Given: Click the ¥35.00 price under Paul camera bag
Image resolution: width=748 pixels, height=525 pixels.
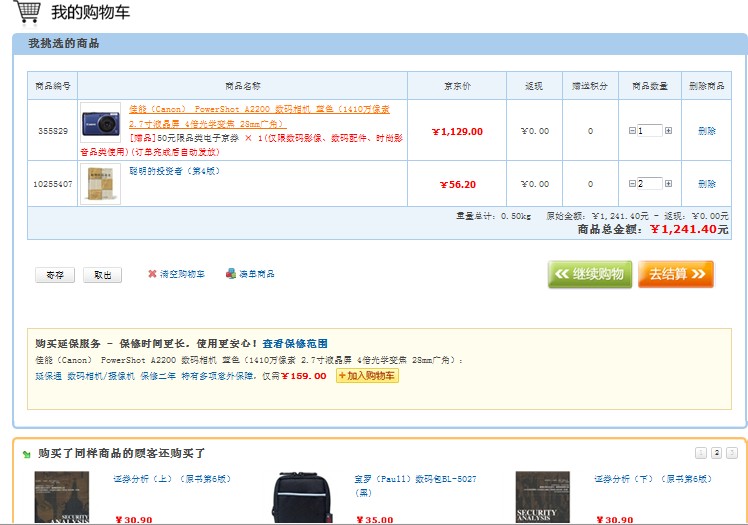Looking at the screenshot, I should (374, 520).
